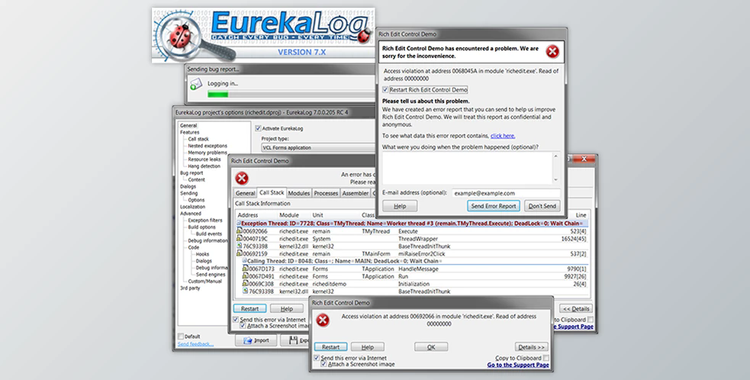The width and height of the screenshot is (750, 380).
Task: Click the small ladybug right of EurekaLog title
Action: 365,35
